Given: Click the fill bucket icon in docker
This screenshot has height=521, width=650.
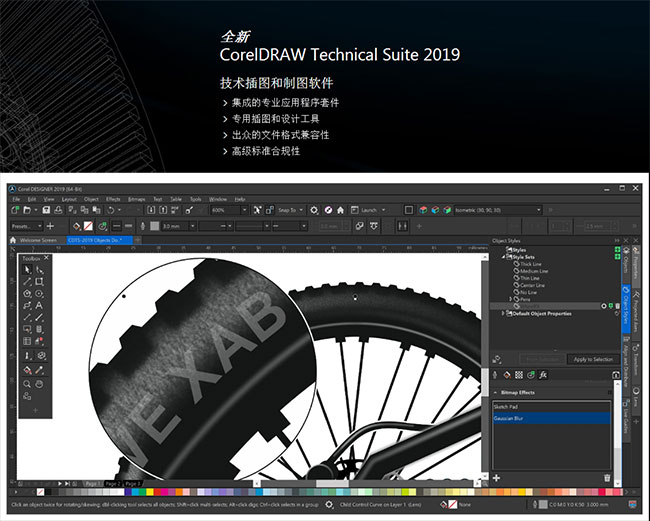Looking at the screenshot, I should click(x=507, y=375).
